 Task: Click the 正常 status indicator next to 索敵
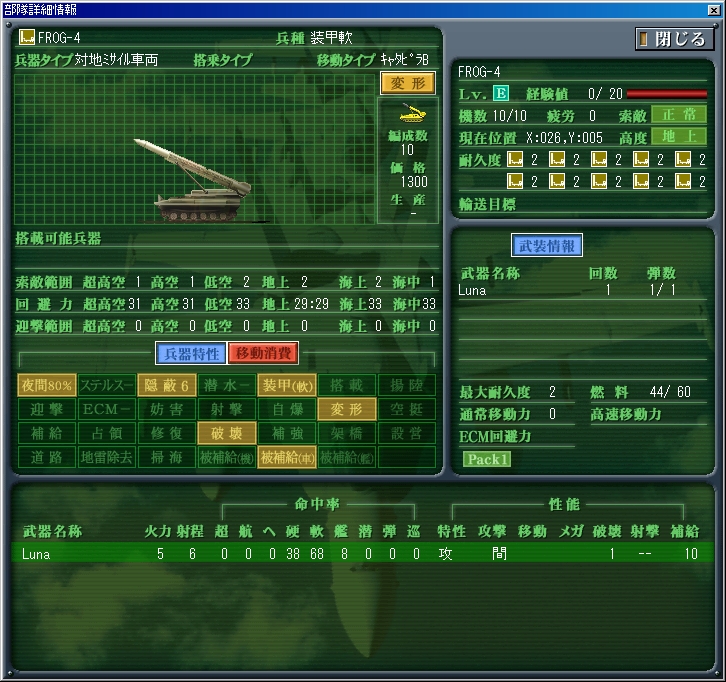[679, 114]
